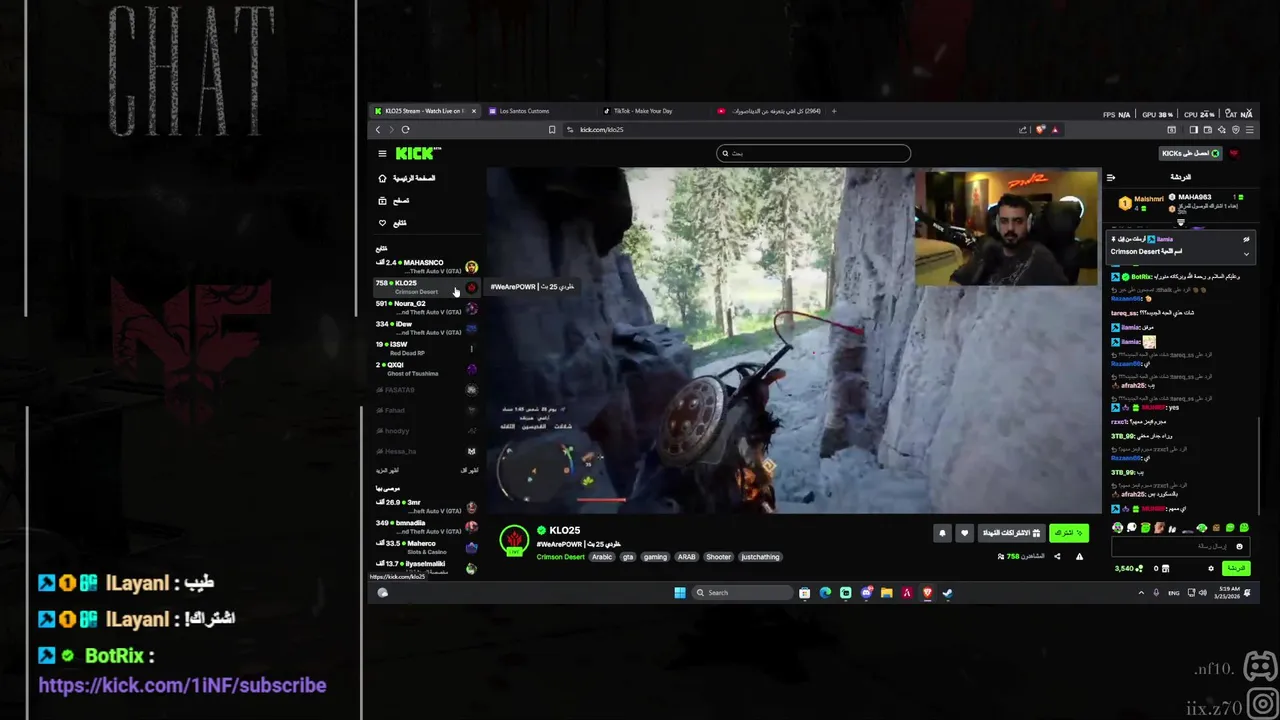Show hidden system tray icons
Viewport: 1280px width, 720px height.
click(x=1141, y=593)
